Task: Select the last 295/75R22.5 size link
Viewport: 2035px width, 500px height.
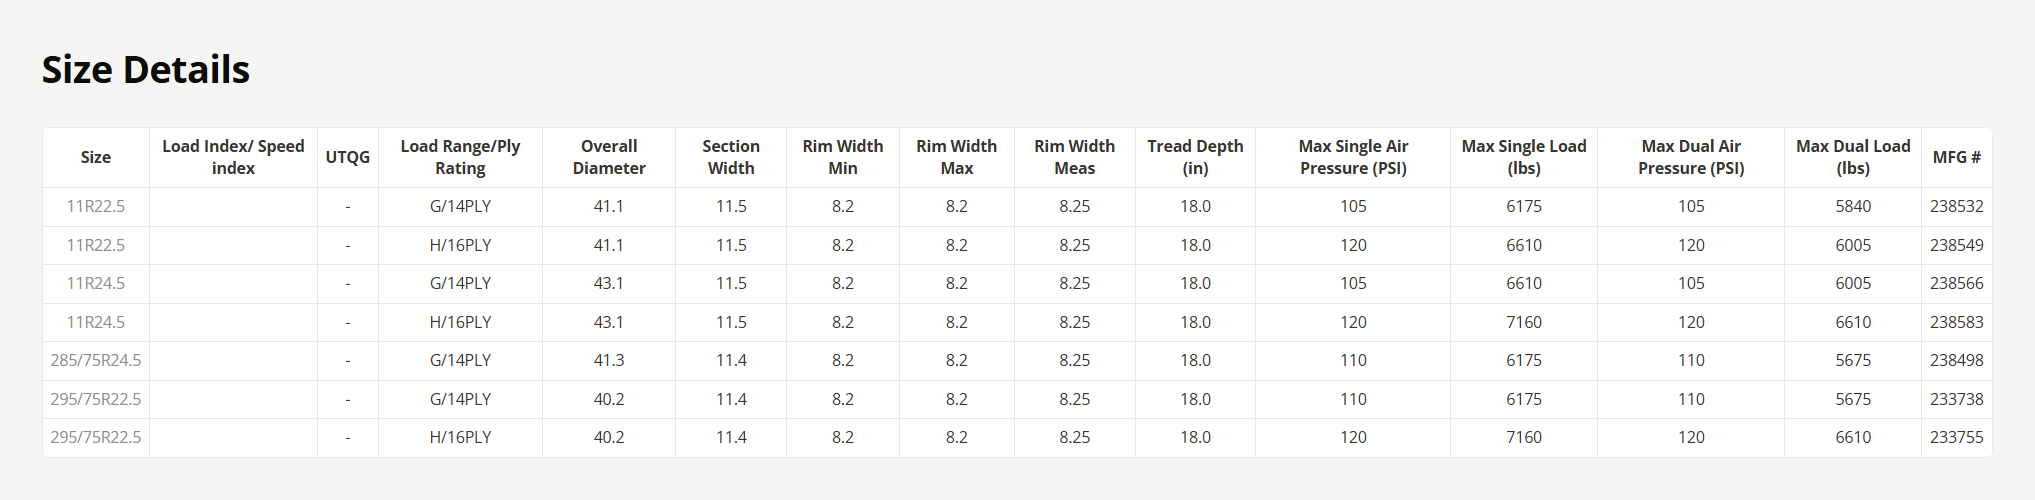Action: (x=96, y=437)
